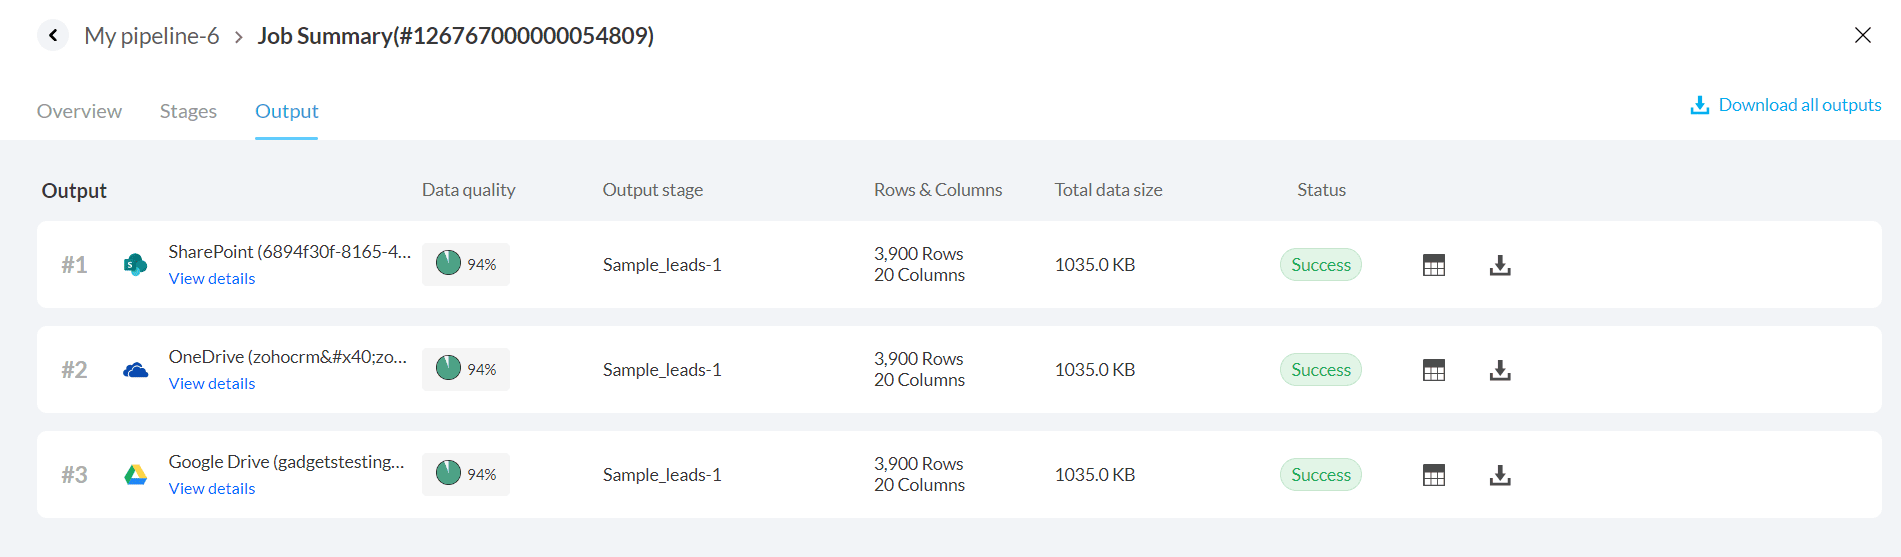Image resolution: width=1901 pixels, height=557 pixels.
Task: Open table preview for SharePoint output
Action: [x=1433, y=265]
